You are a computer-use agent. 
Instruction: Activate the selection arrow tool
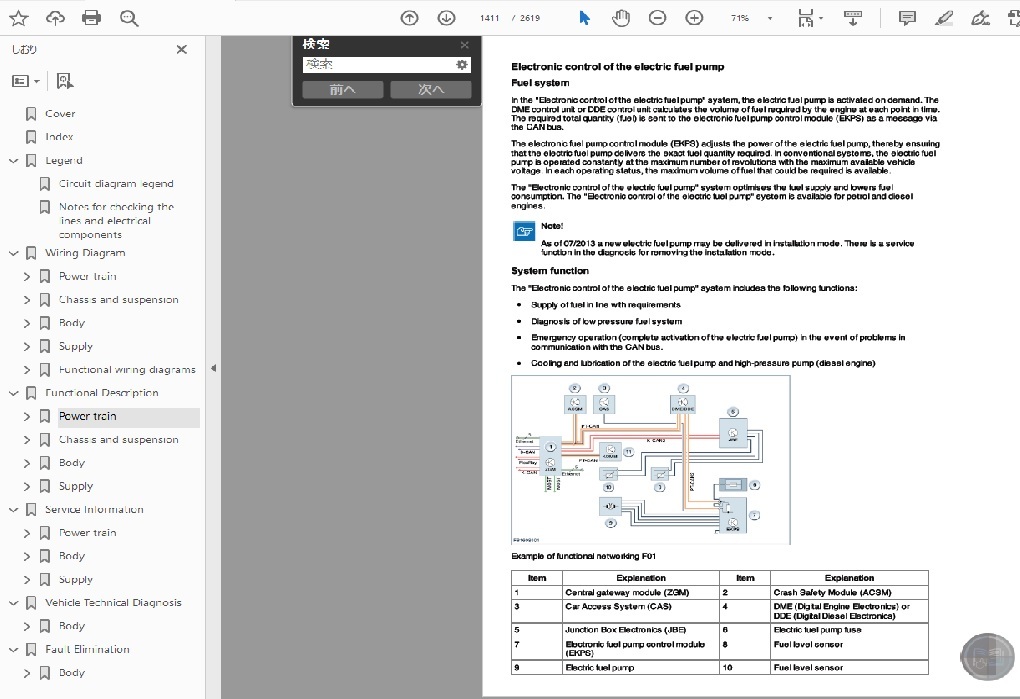tap(584, 18)
